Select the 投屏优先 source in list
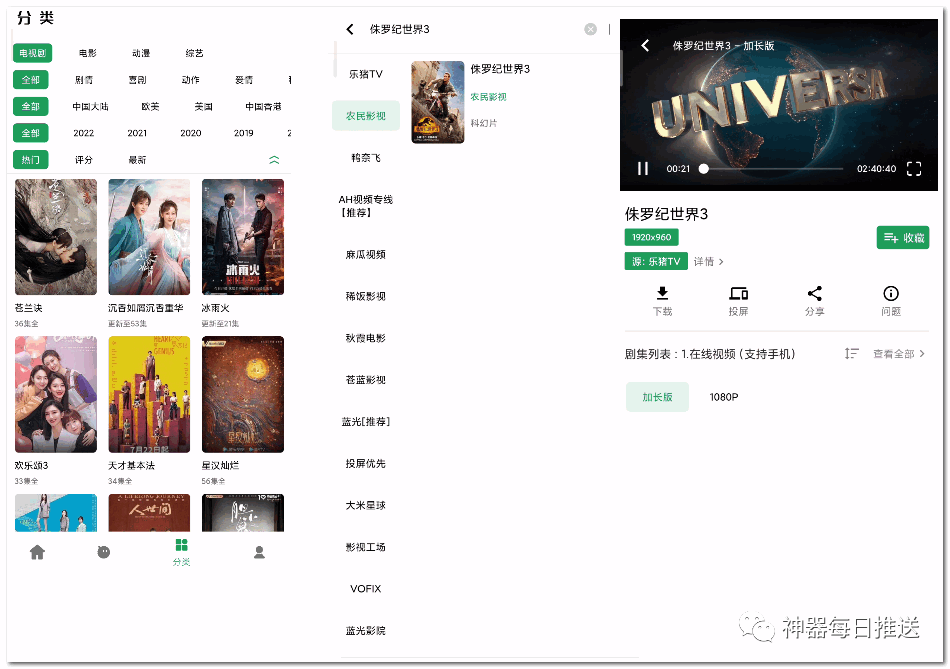 [366, 464]
